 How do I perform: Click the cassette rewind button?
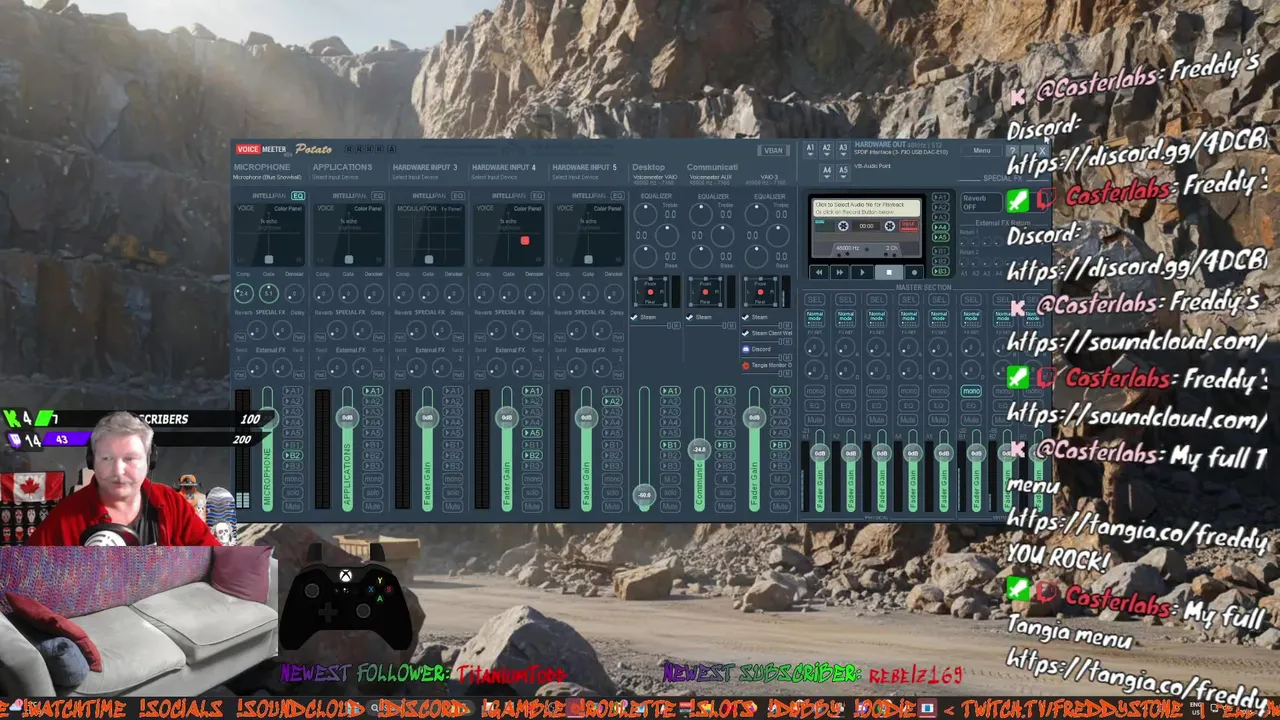pos(819,272)
